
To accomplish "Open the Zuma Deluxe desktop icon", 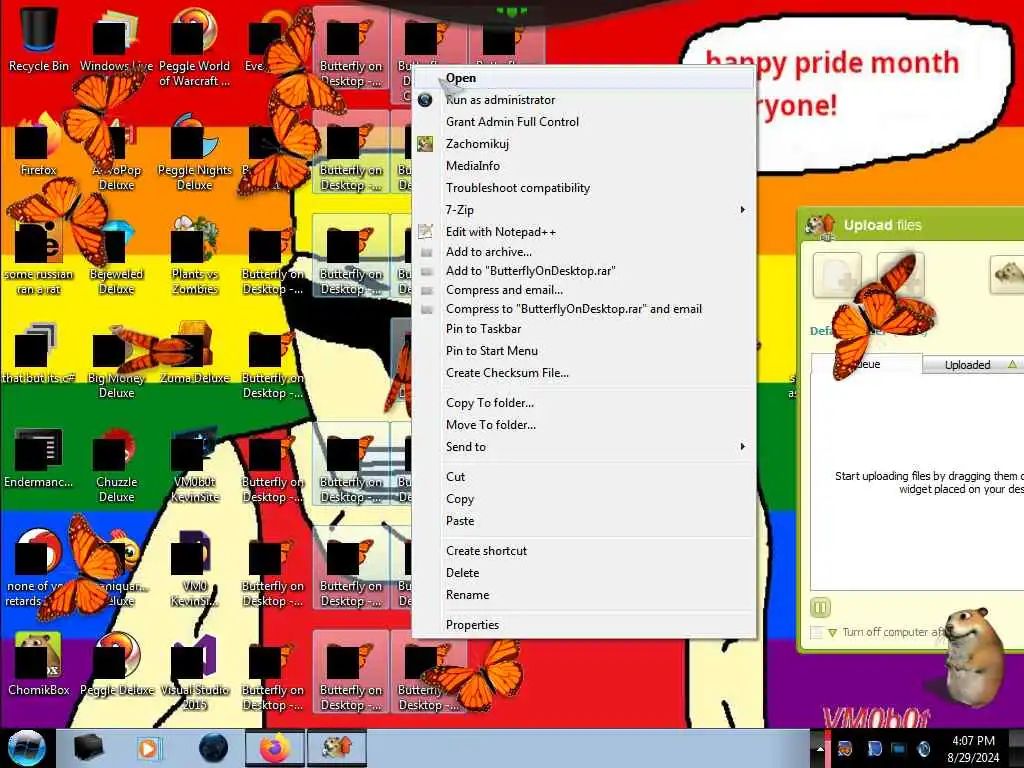I will pos(194,353).
